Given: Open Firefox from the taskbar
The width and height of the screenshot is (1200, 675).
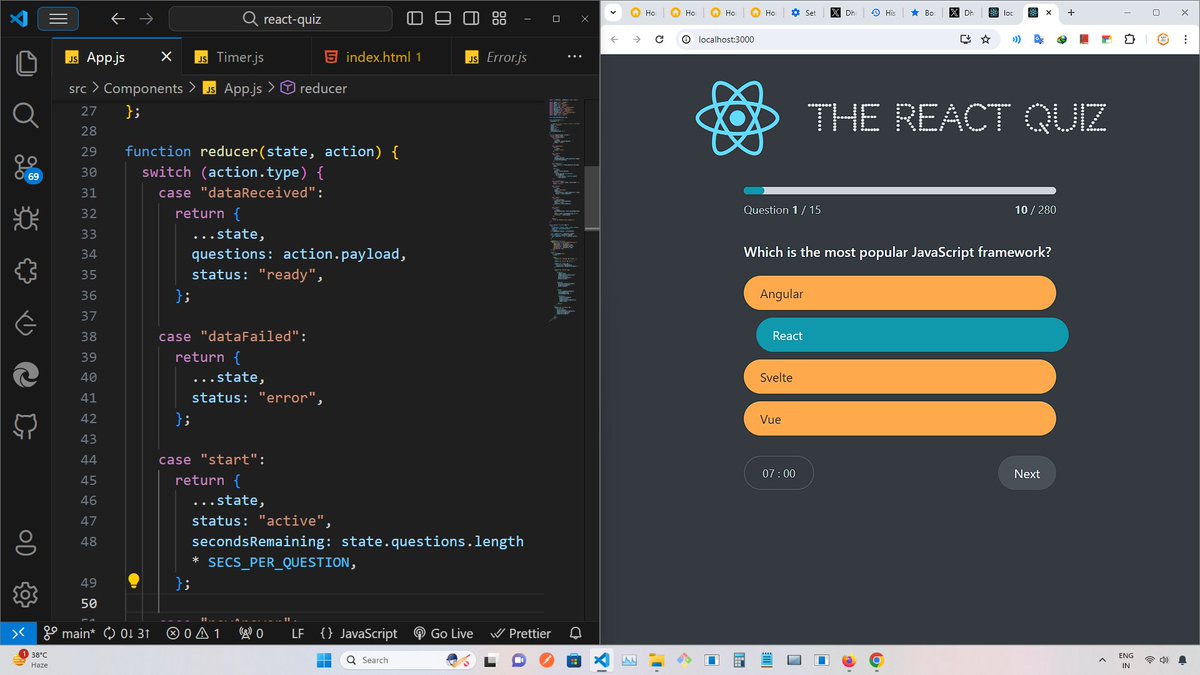Looking at the screenshot, I should 849,660.
